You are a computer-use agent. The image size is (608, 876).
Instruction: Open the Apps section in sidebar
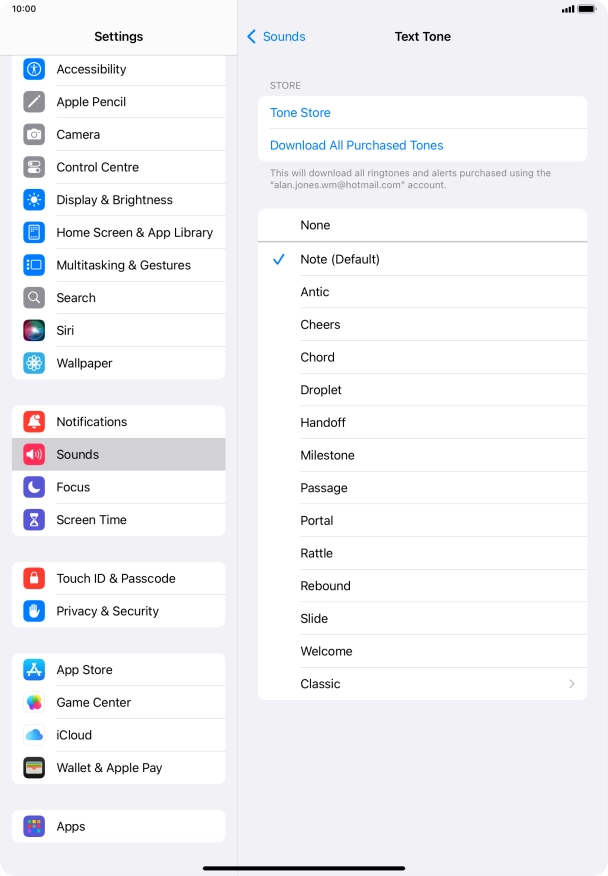click(x=118, y=826)
